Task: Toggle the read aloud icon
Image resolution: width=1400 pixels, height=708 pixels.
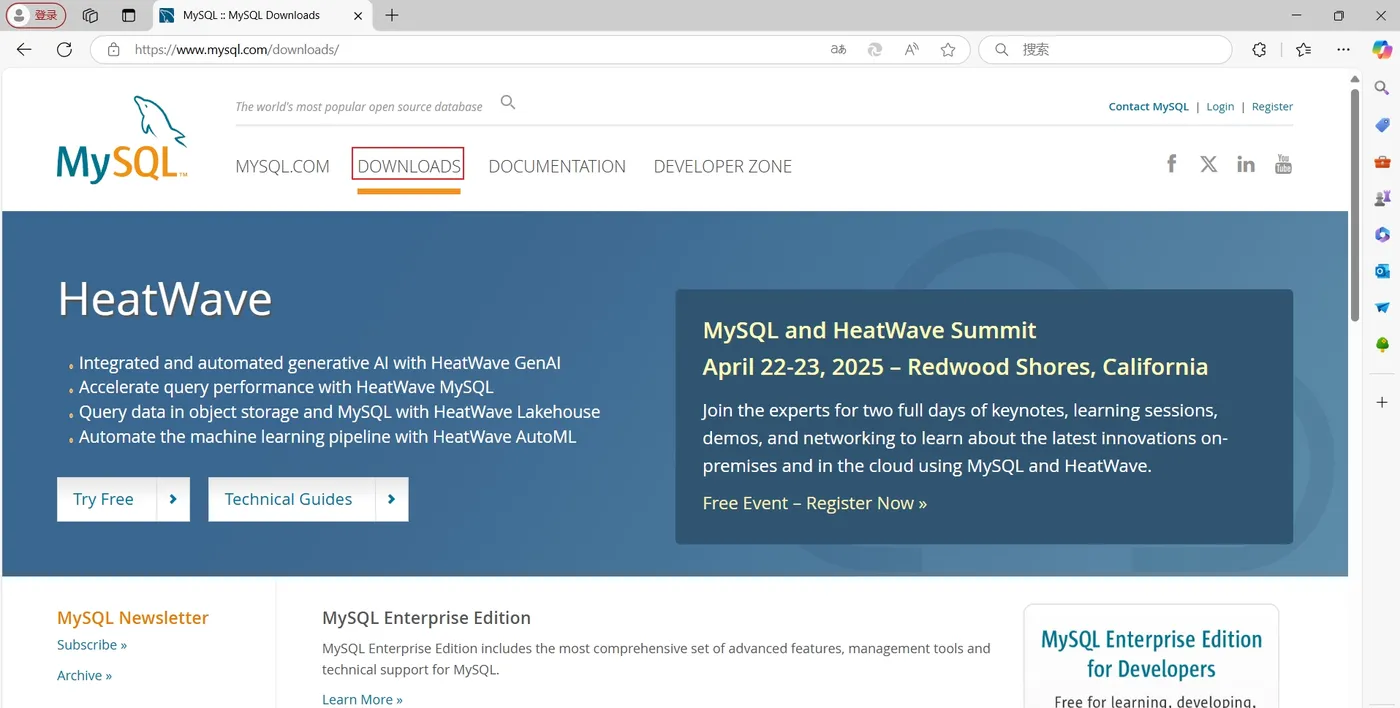Action: [x=911, y=49]
